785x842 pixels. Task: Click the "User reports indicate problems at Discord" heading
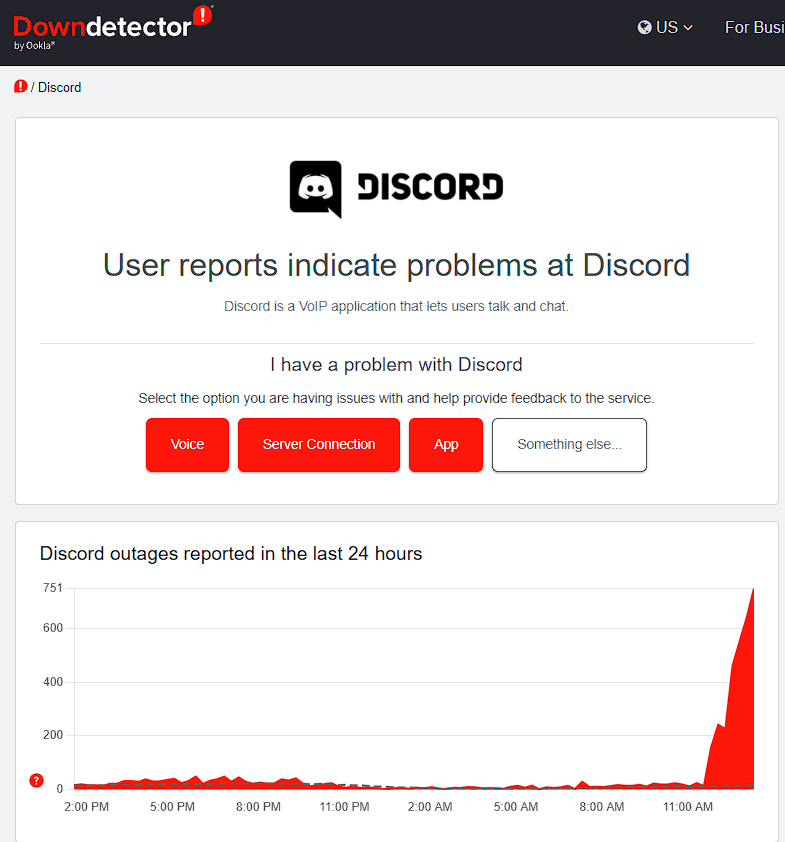(396, 265)
